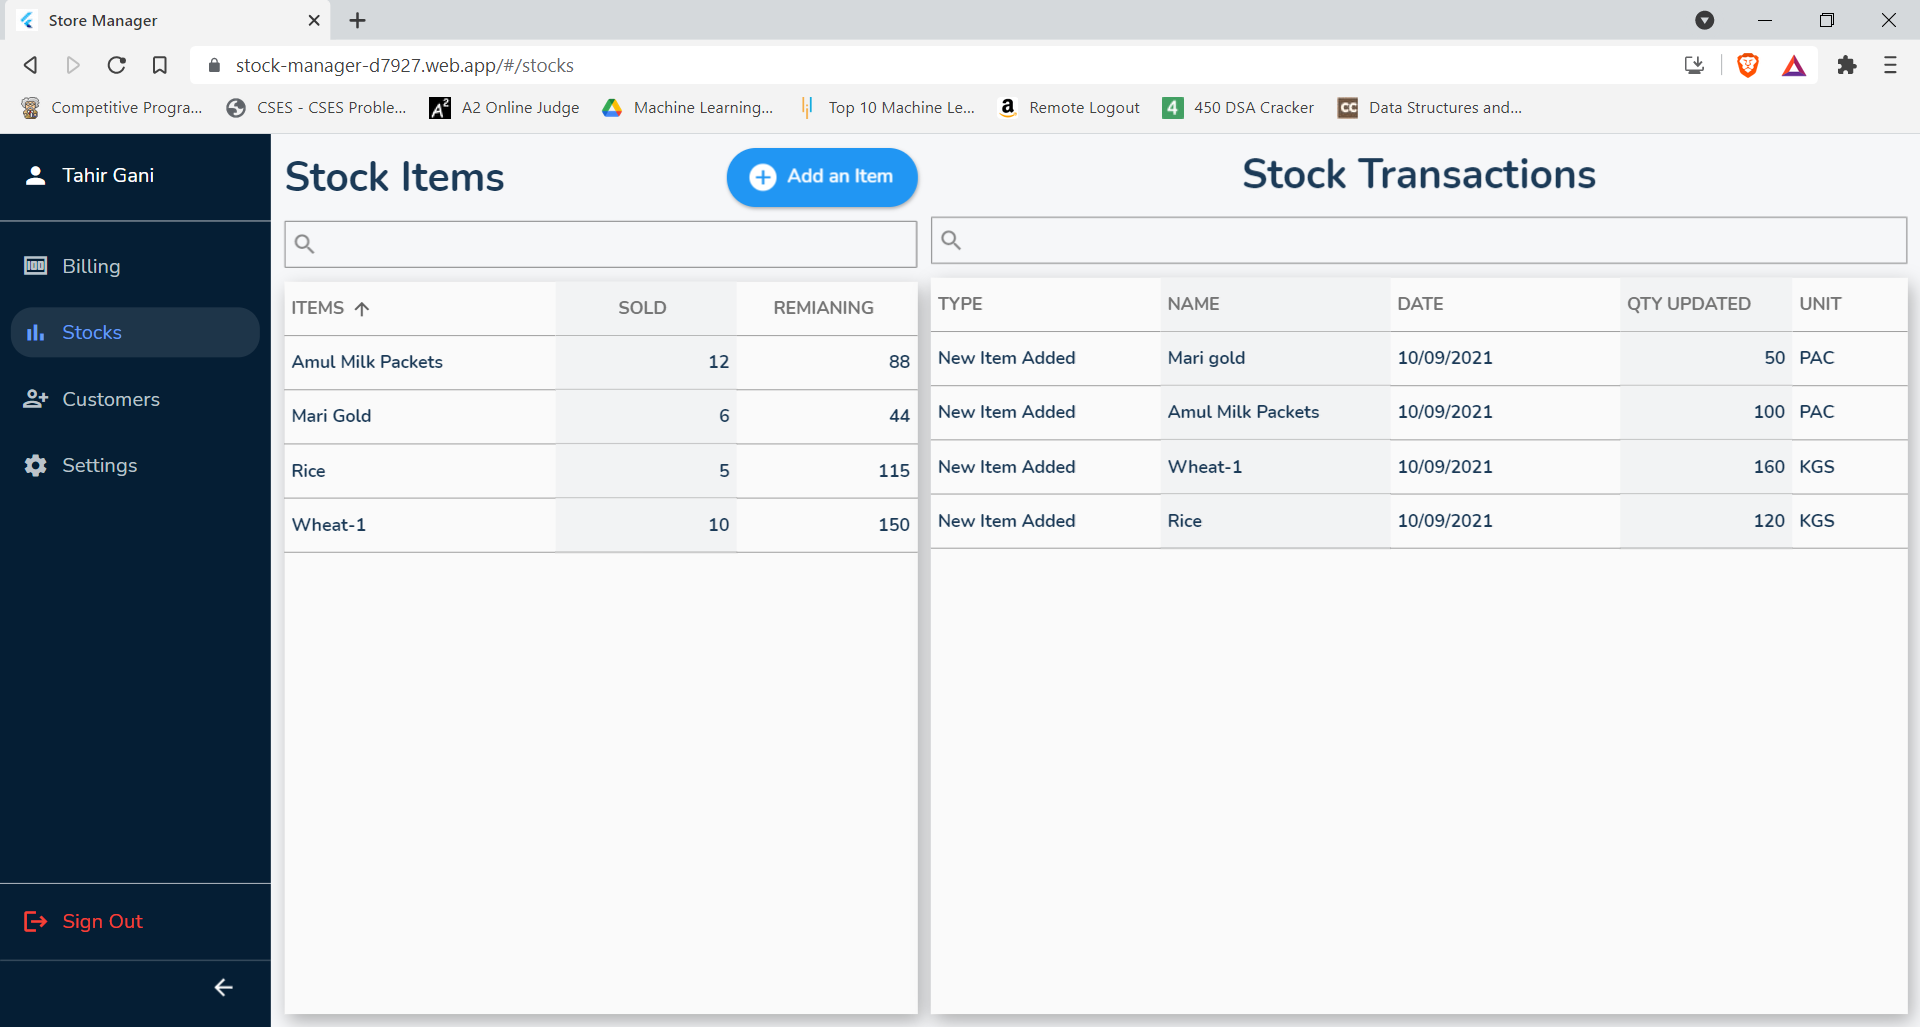Open the Remote Logout bookmark

pyautogui.click(x=1069, y=107)
